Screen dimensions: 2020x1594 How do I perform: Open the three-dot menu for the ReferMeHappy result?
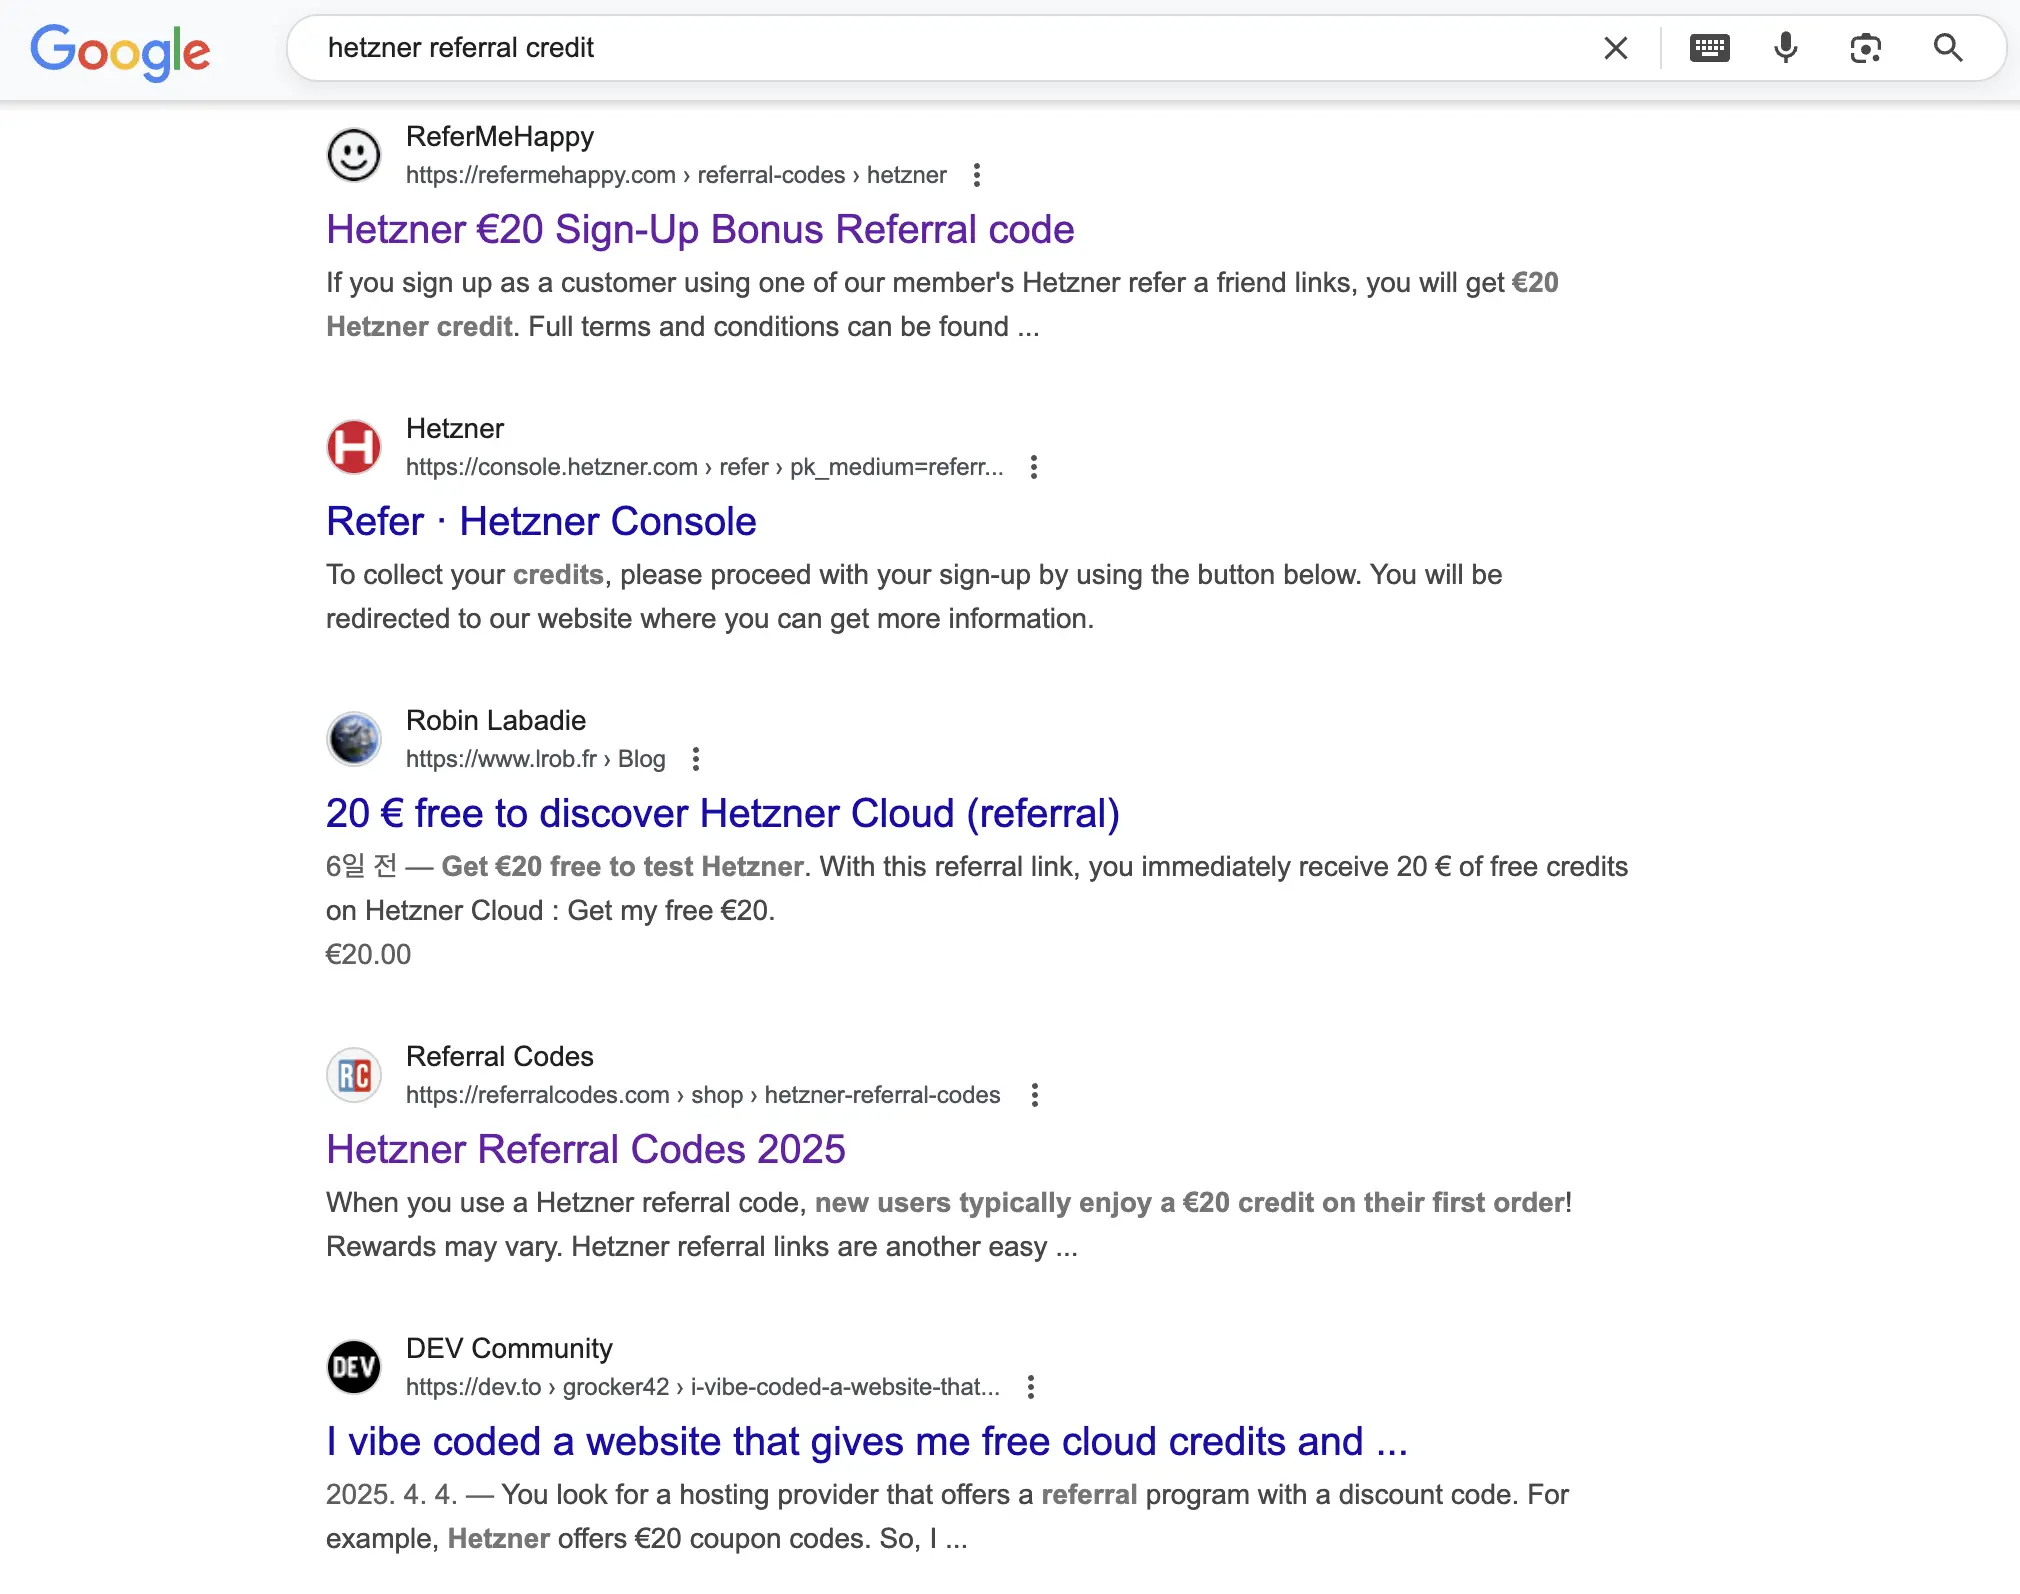[x=975, y=174]
